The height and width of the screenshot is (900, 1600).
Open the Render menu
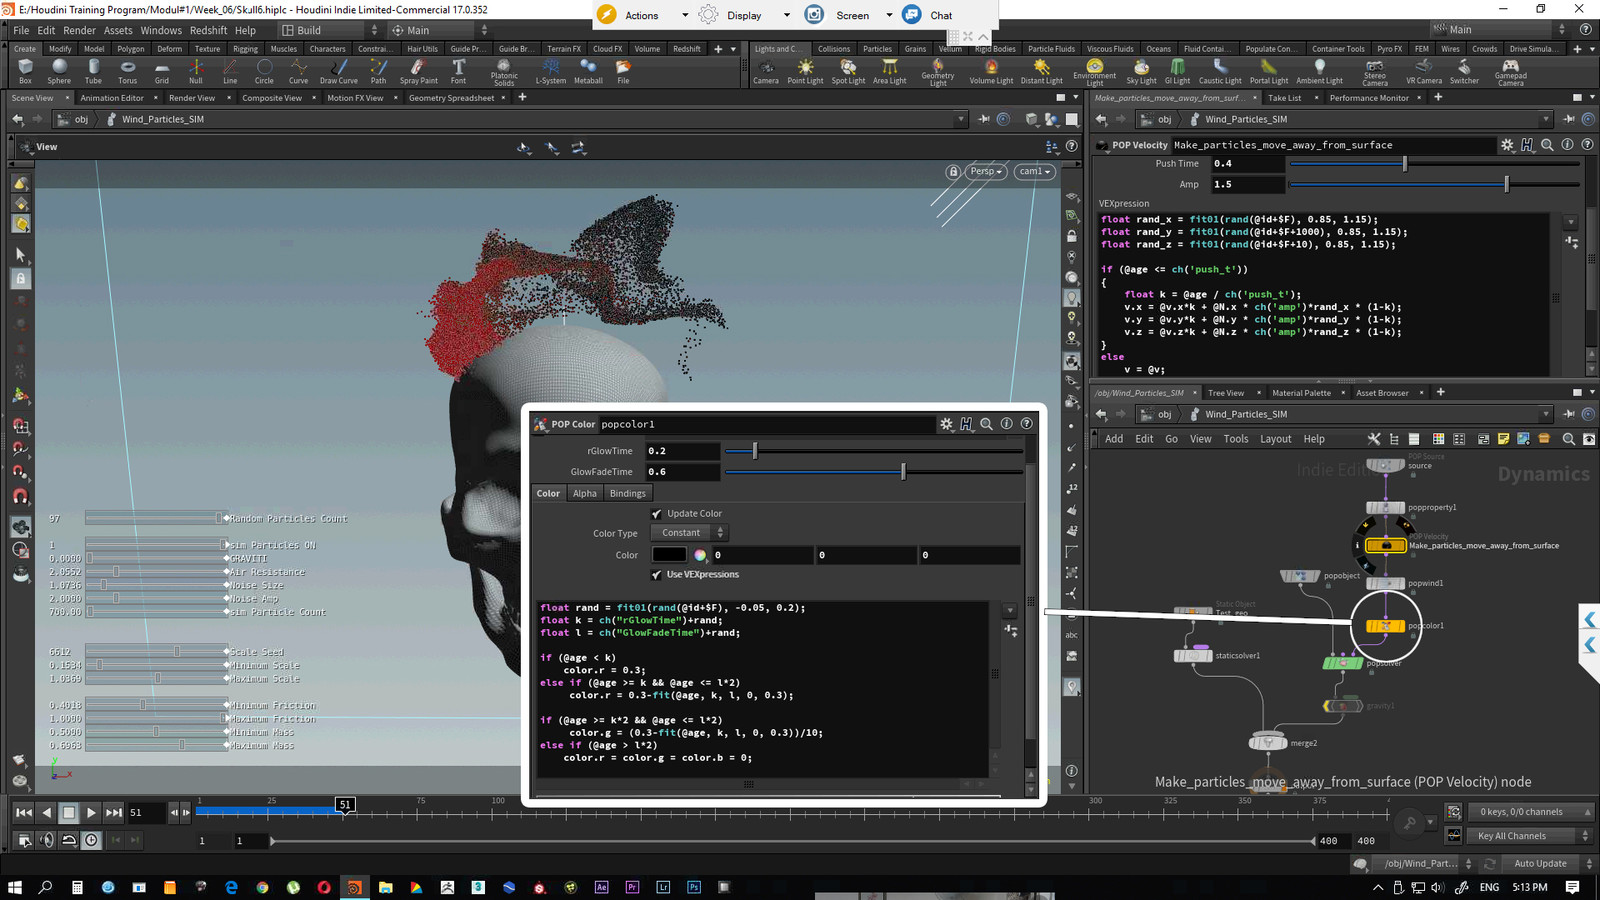[x=79, y=30]
